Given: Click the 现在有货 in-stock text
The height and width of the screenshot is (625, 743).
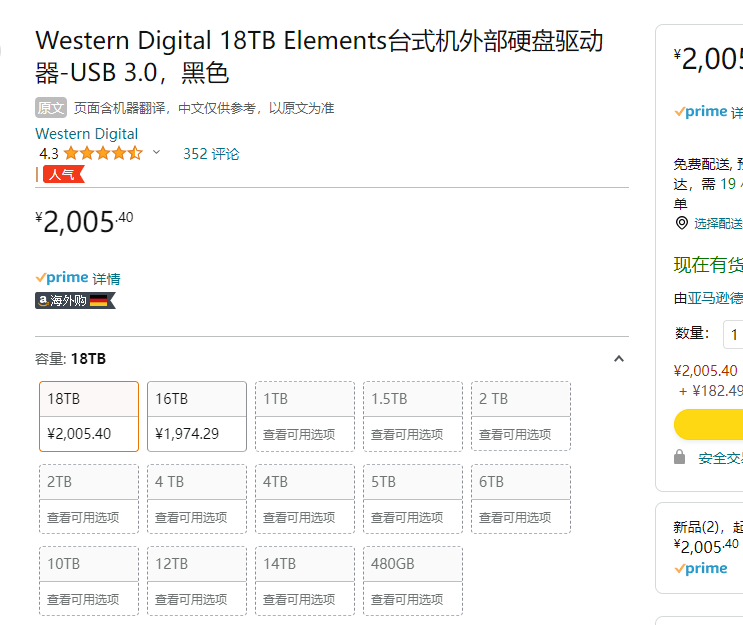Looking at the screenshot, I should 708,264.
